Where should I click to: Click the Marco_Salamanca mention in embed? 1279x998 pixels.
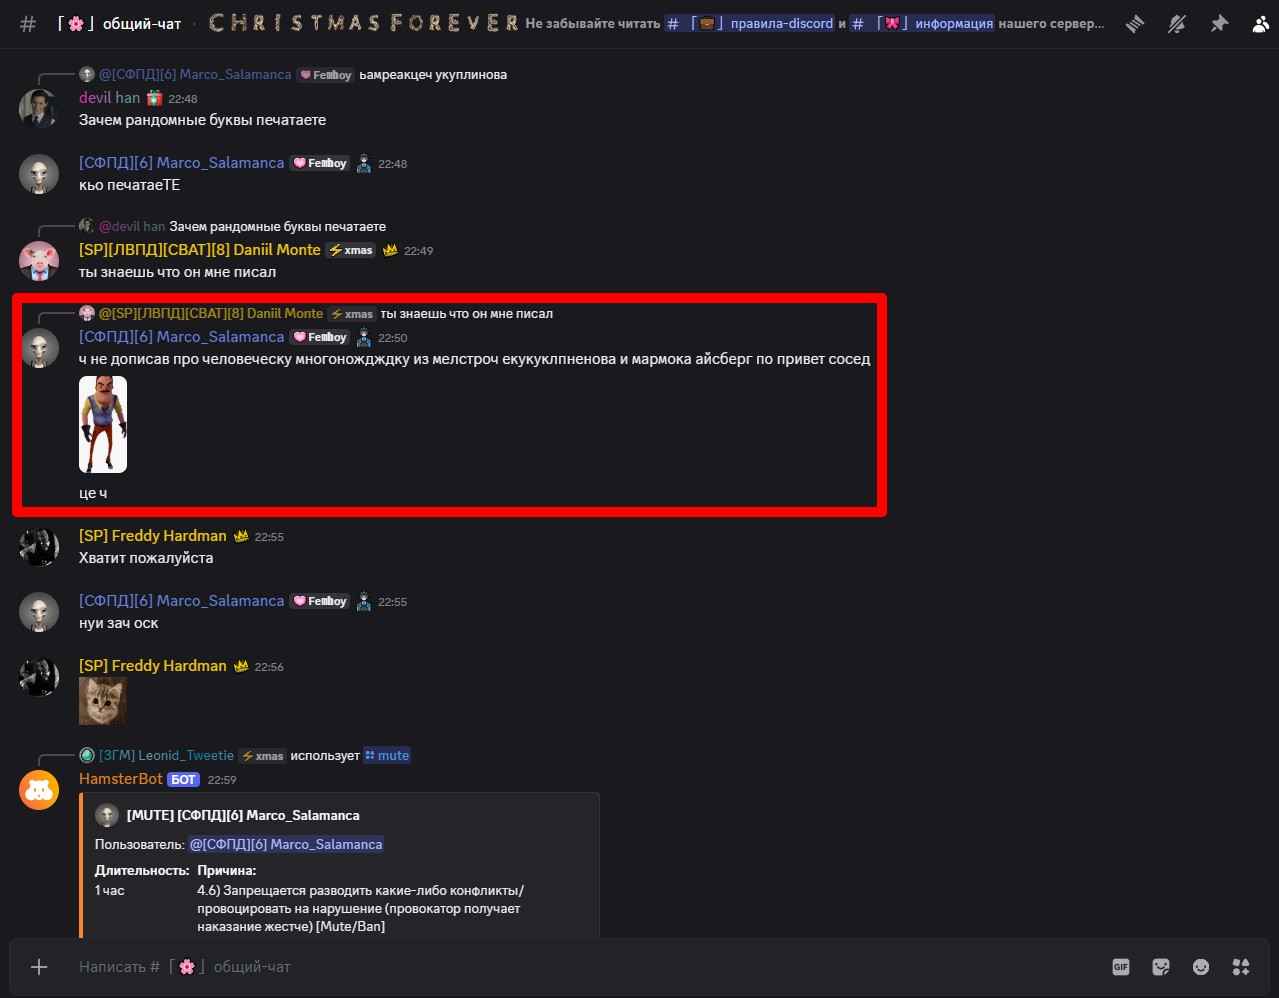point(286,844)
